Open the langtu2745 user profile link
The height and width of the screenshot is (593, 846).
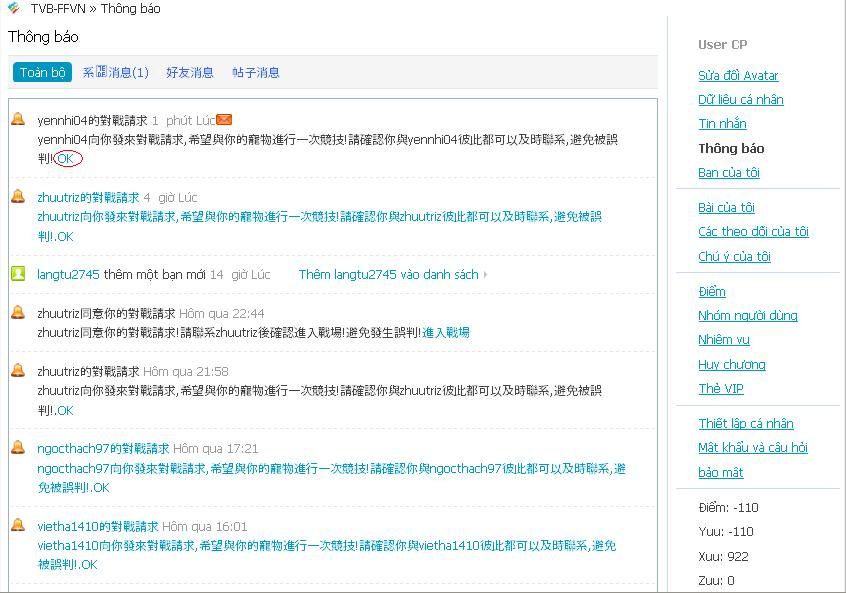[68, 274]
